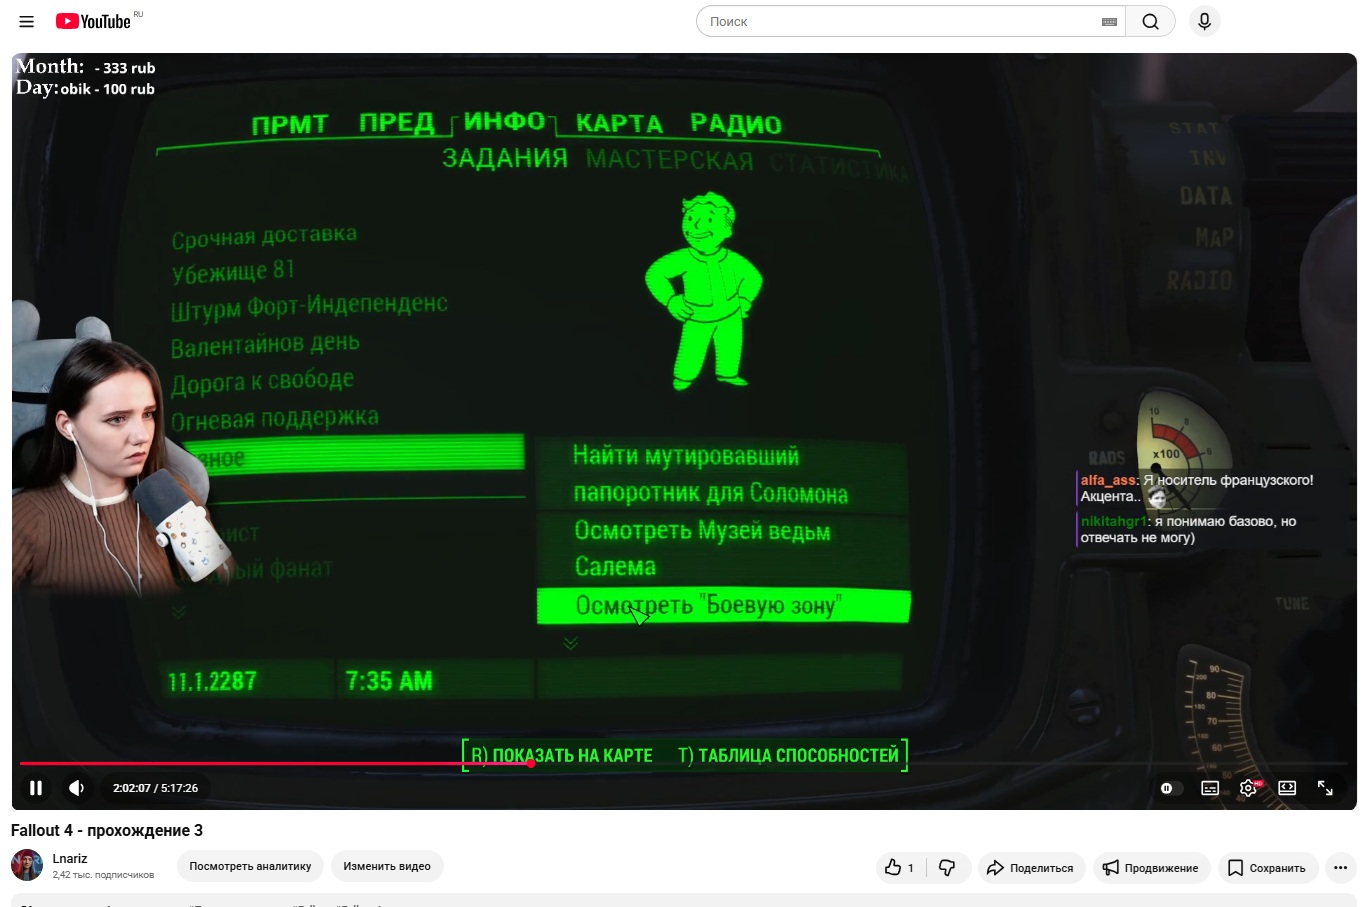Open player settings gear
Image resolution: width=1369 pixels, height=907 pixels.
1249,788
